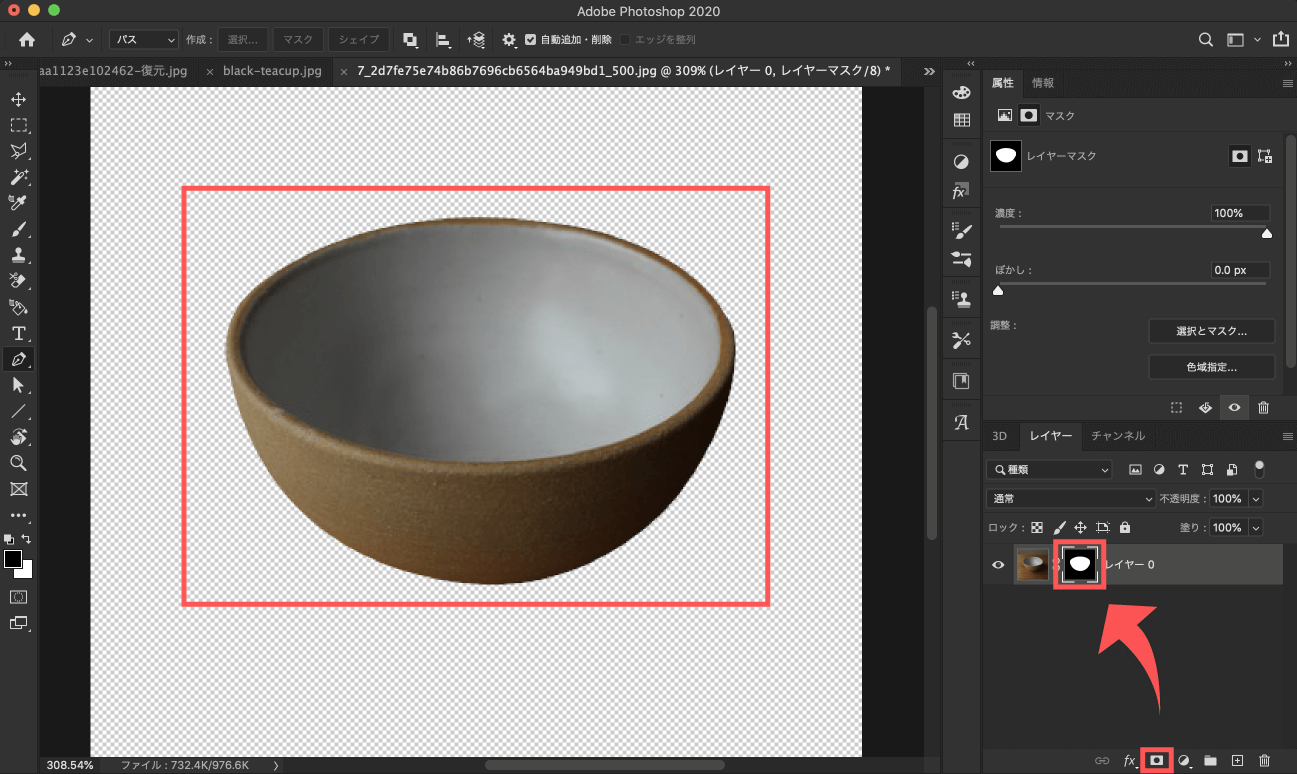Select the Magic Wand tool
Screen dimensions: 1297x774
pos(19,178)
